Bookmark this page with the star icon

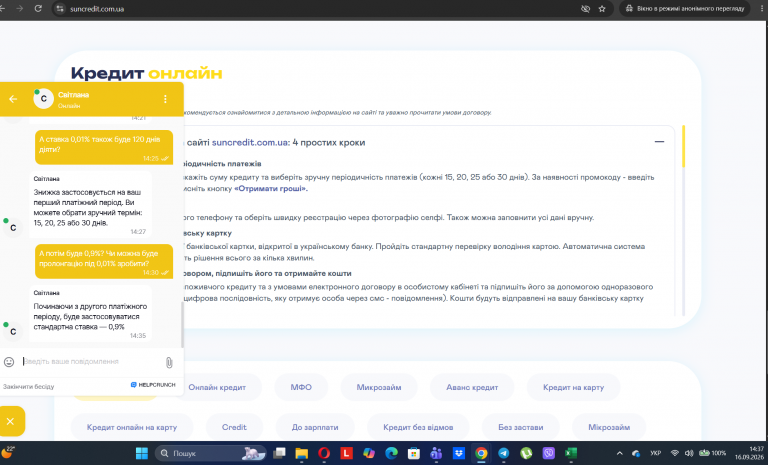point(602,9)
